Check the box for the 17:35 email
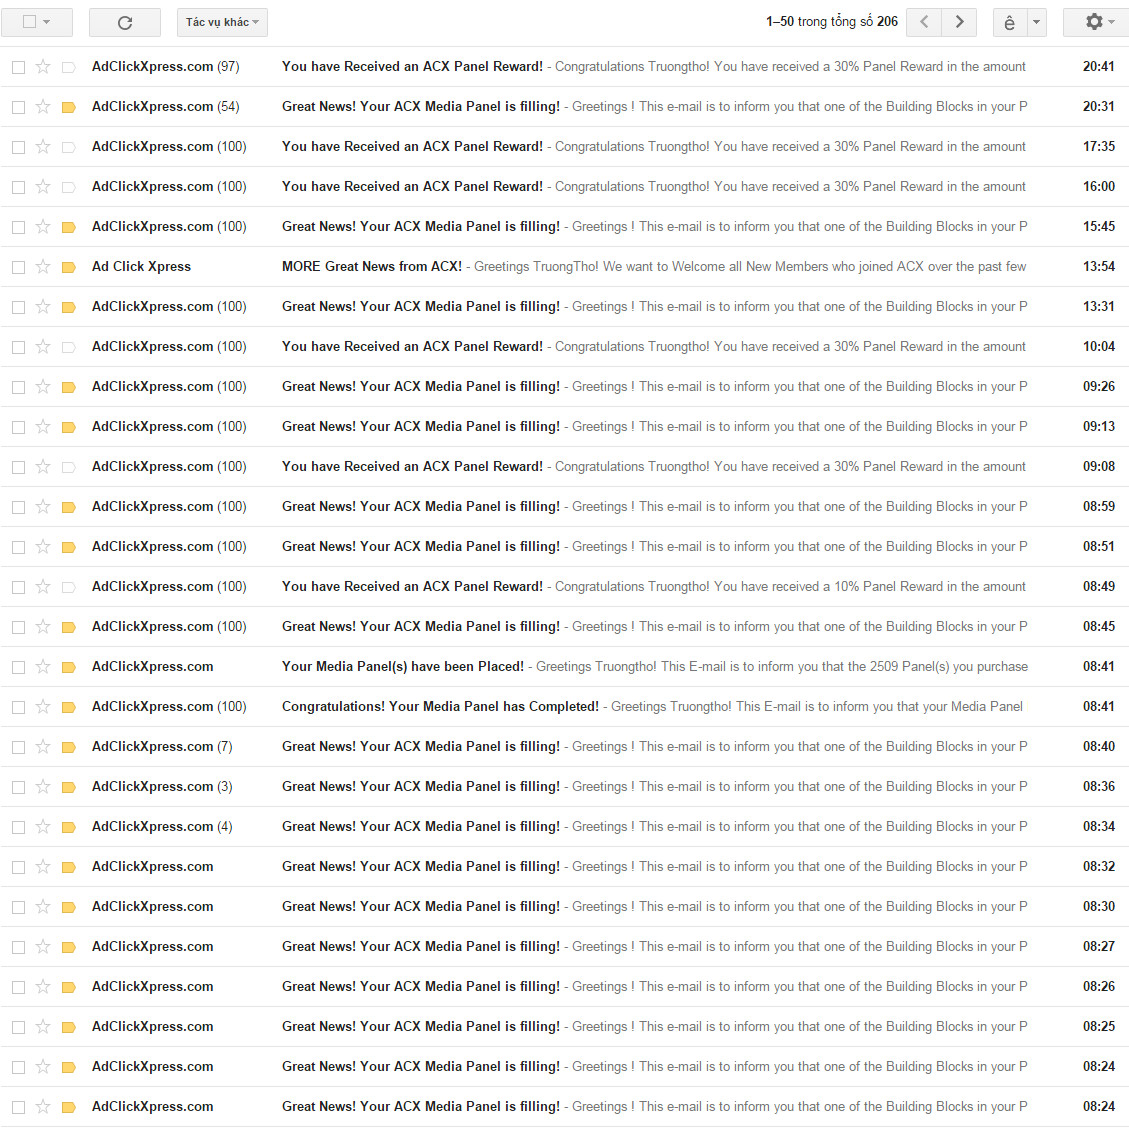The image size is (1129, 1138). point(19,147)
